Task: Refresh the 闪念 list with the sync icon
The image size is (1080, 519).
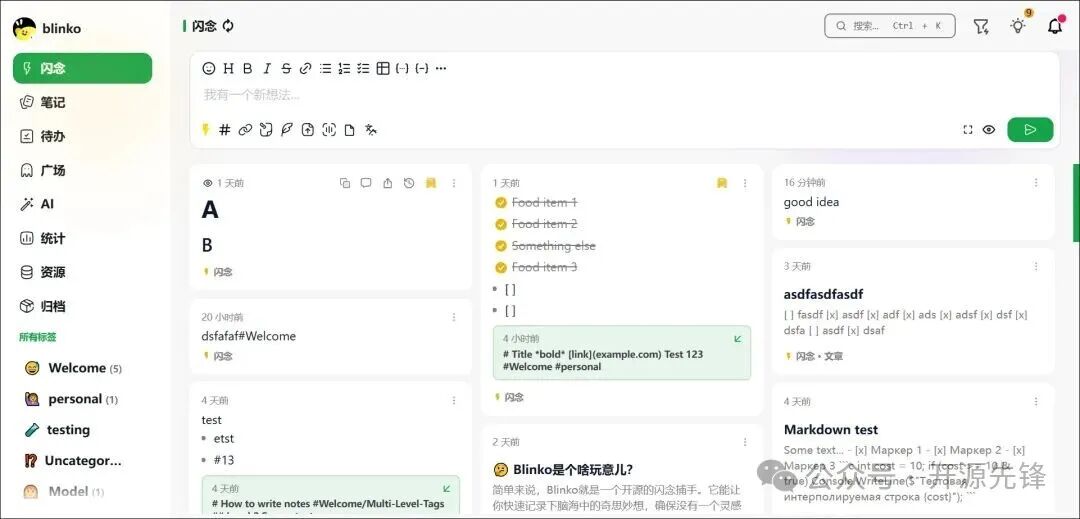Action: [x=228, y=26]
